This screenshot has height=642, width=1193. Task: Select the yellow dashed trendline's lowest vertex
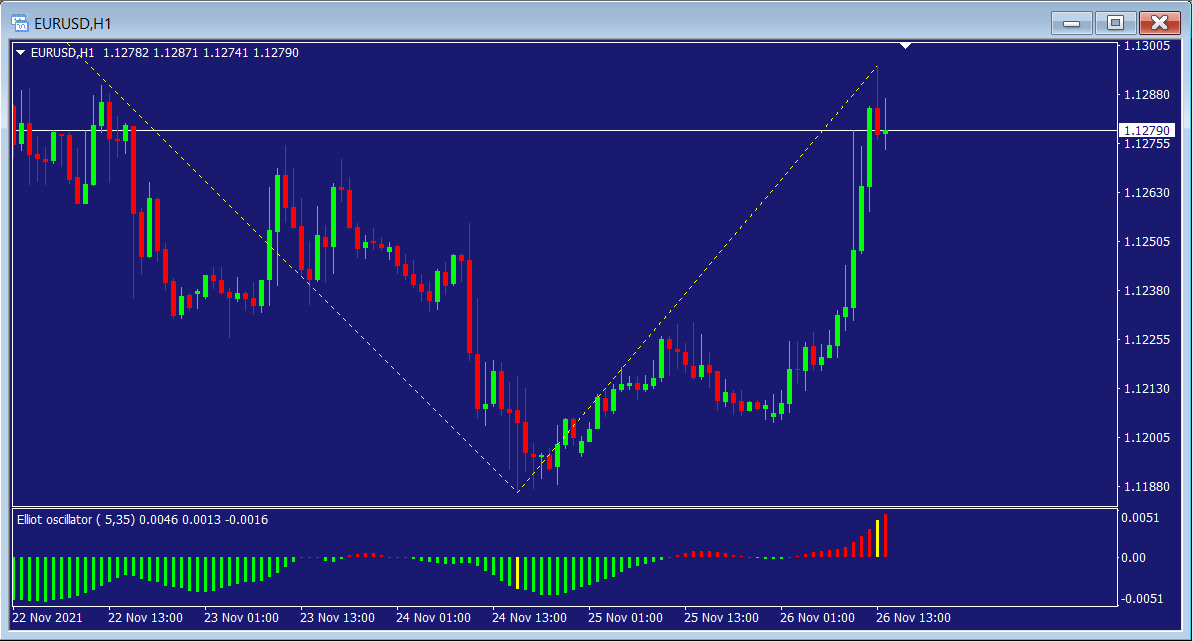coord(517,492)
